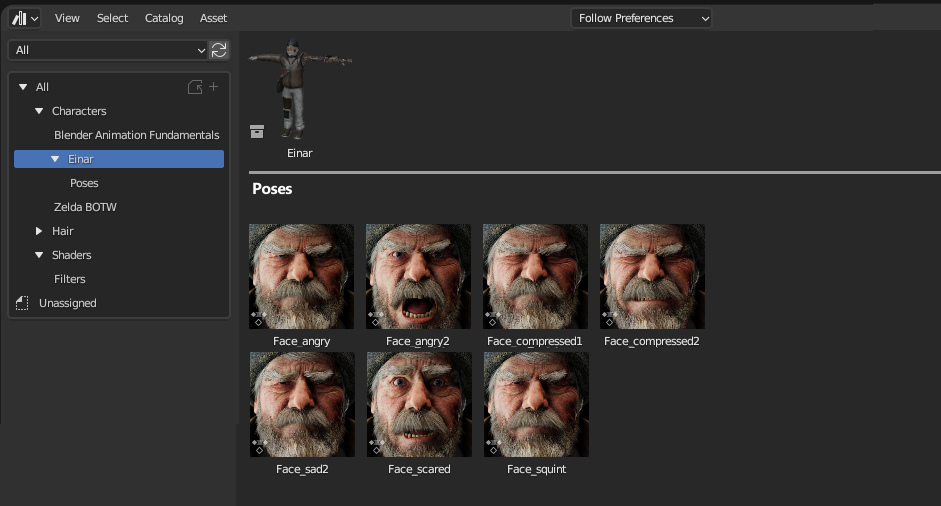Select the Filters catalog under Shaders
The image size is (941, 506).
pyautogui.click(x=70, y=279)
